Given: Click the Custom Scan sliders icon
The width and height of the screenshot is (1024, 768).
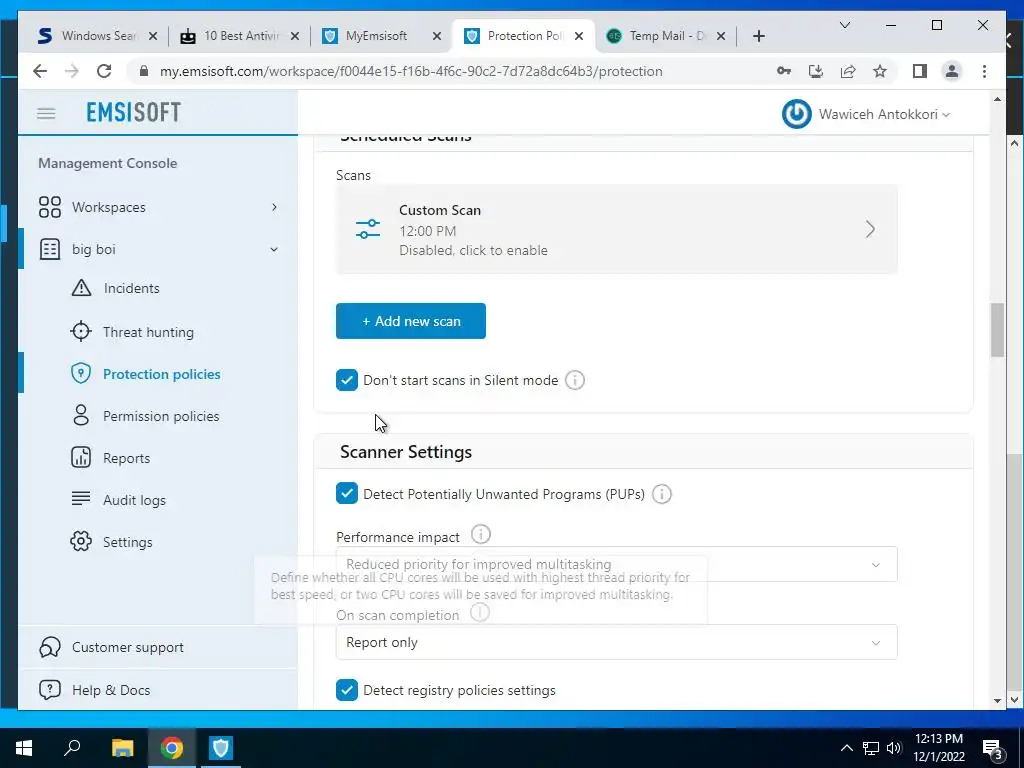Looking at the screenshot, I should [x=368, y=229].
